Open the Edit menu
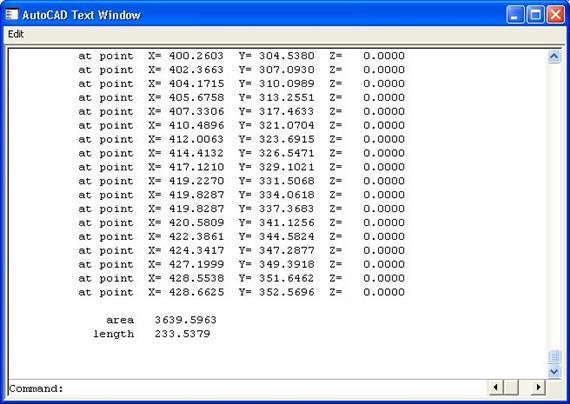 [x=16, y=34]
